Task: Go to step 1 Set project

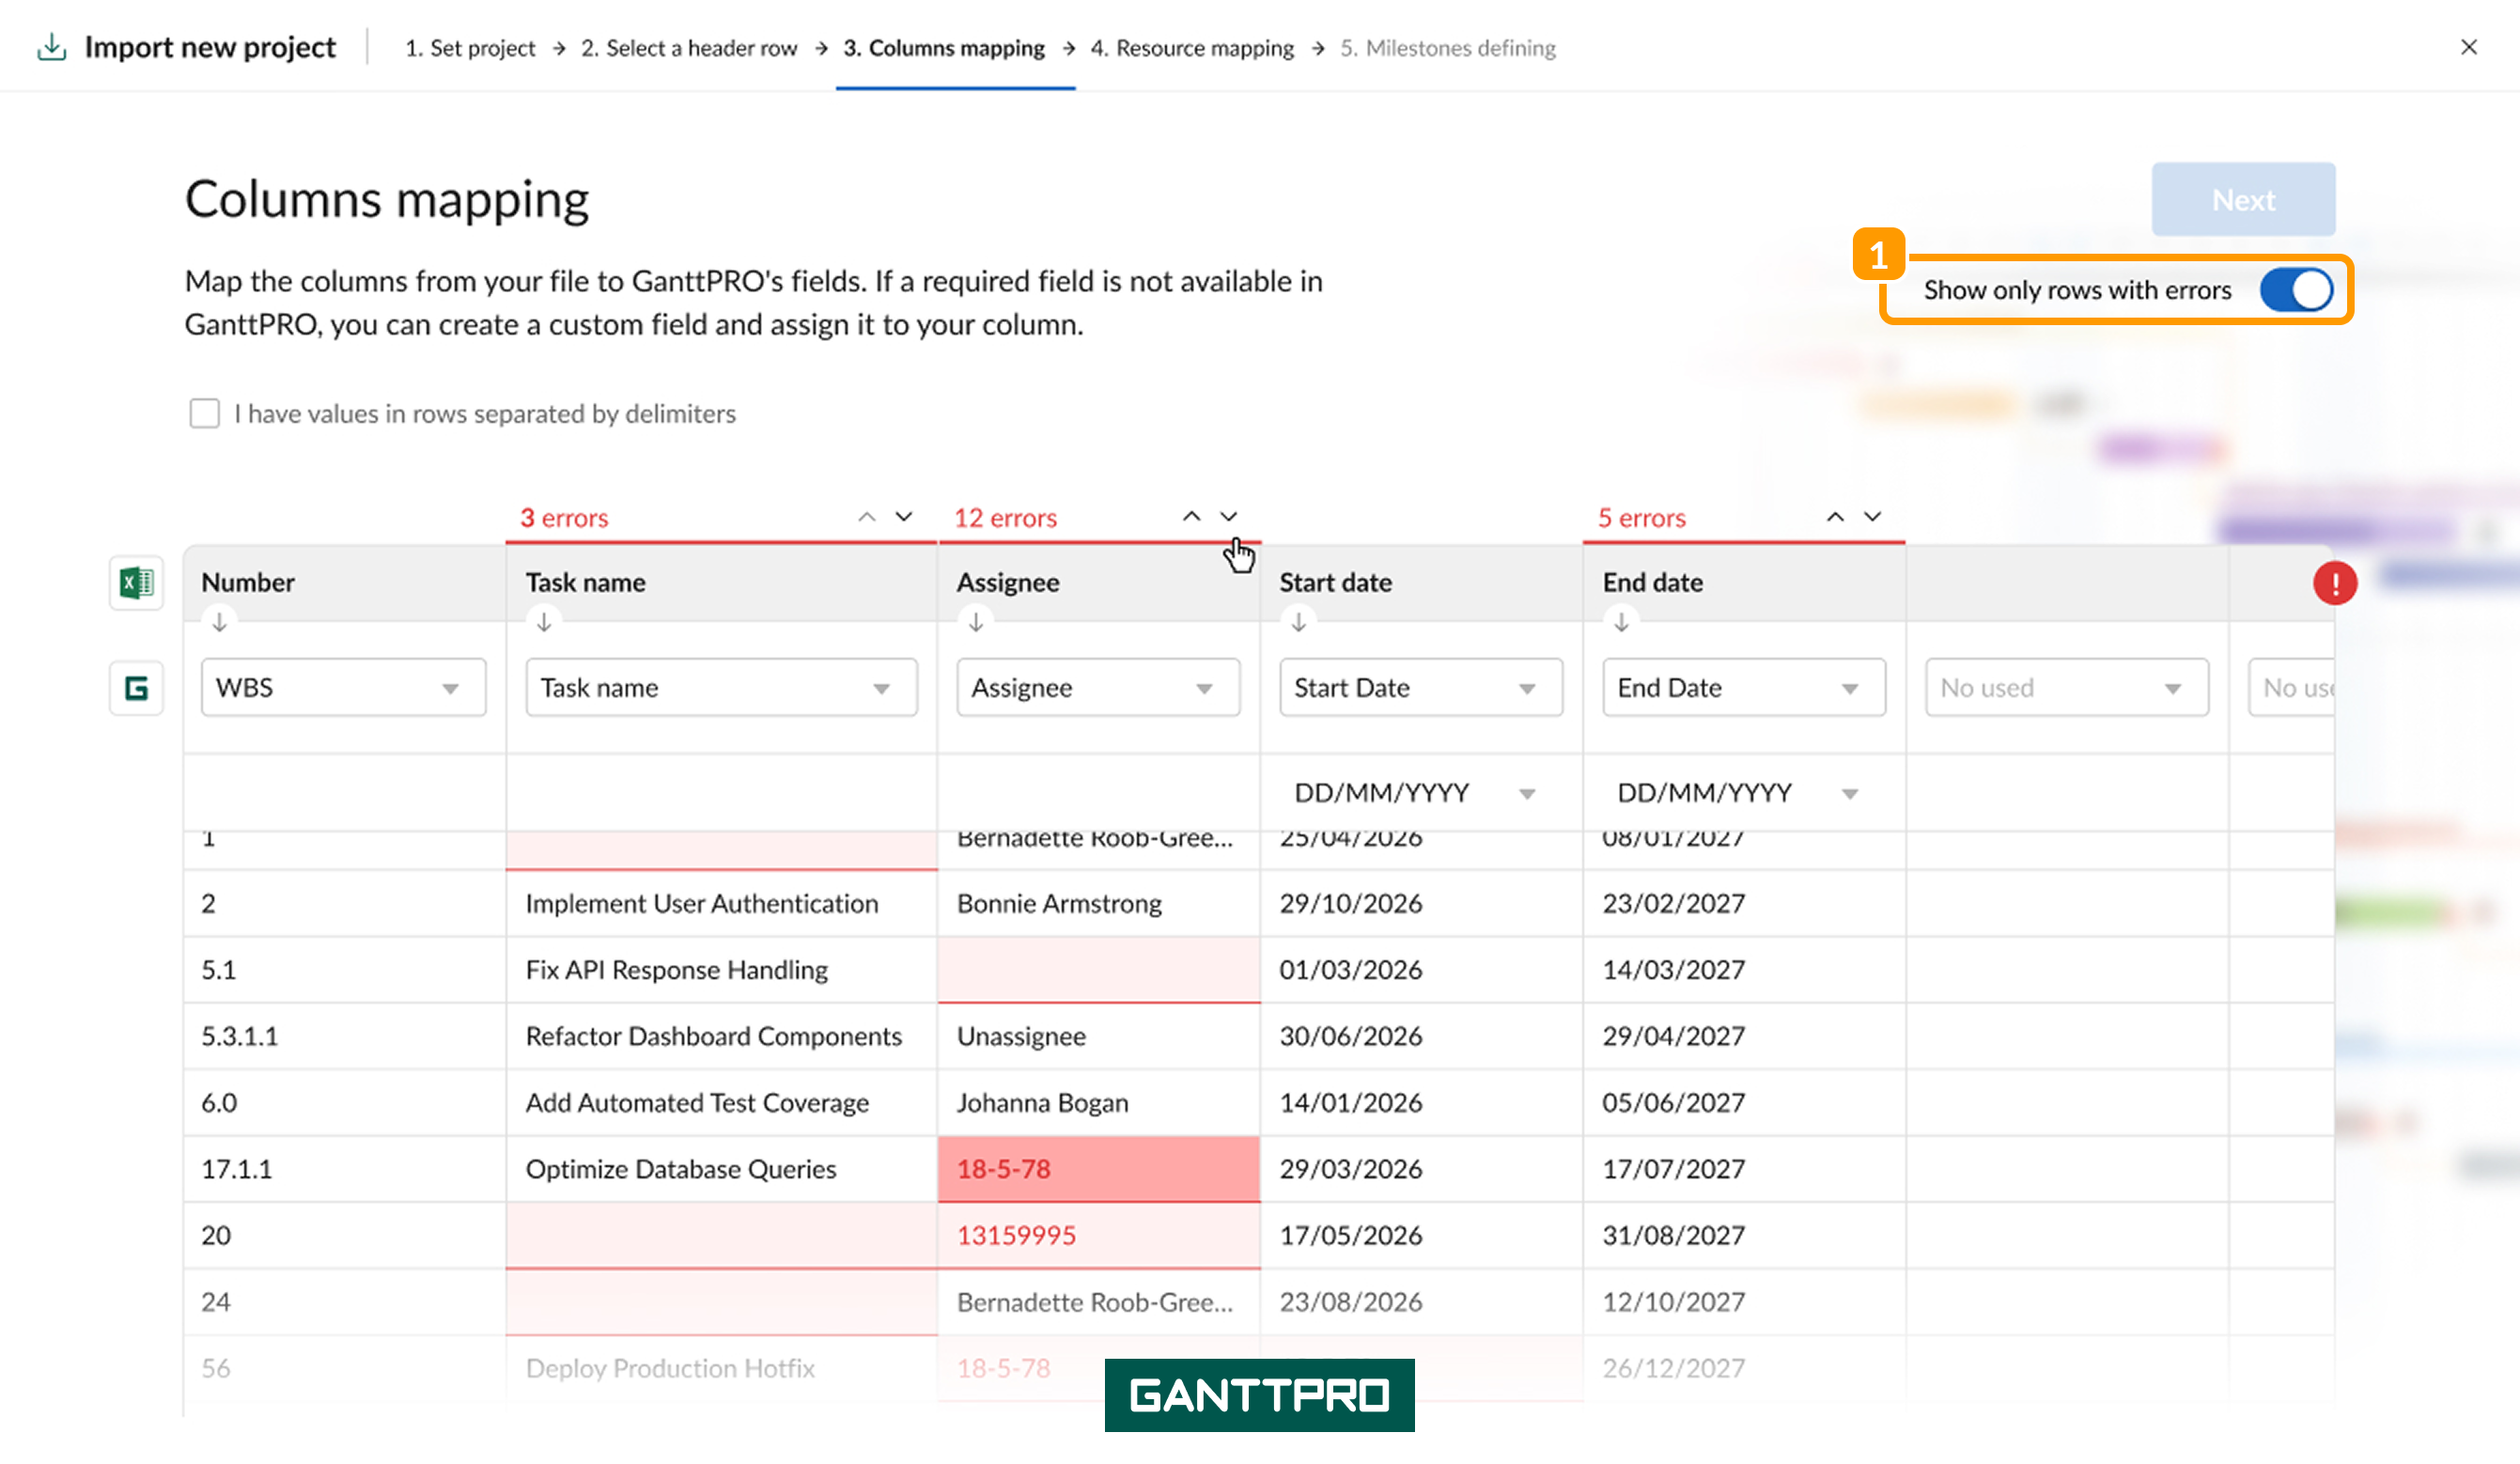Action: click(470, 48)
